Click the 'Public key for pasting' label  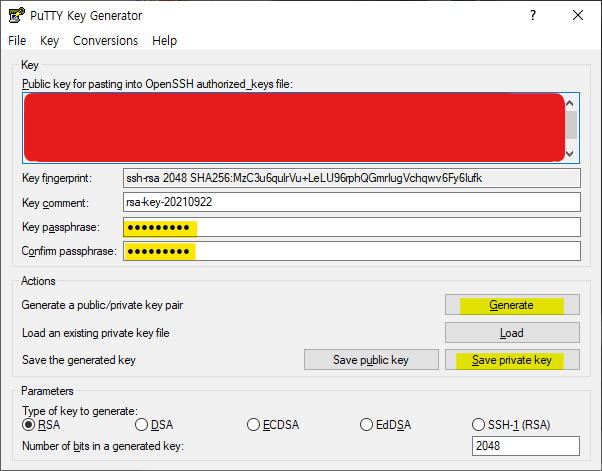click(x=157, y=84)
